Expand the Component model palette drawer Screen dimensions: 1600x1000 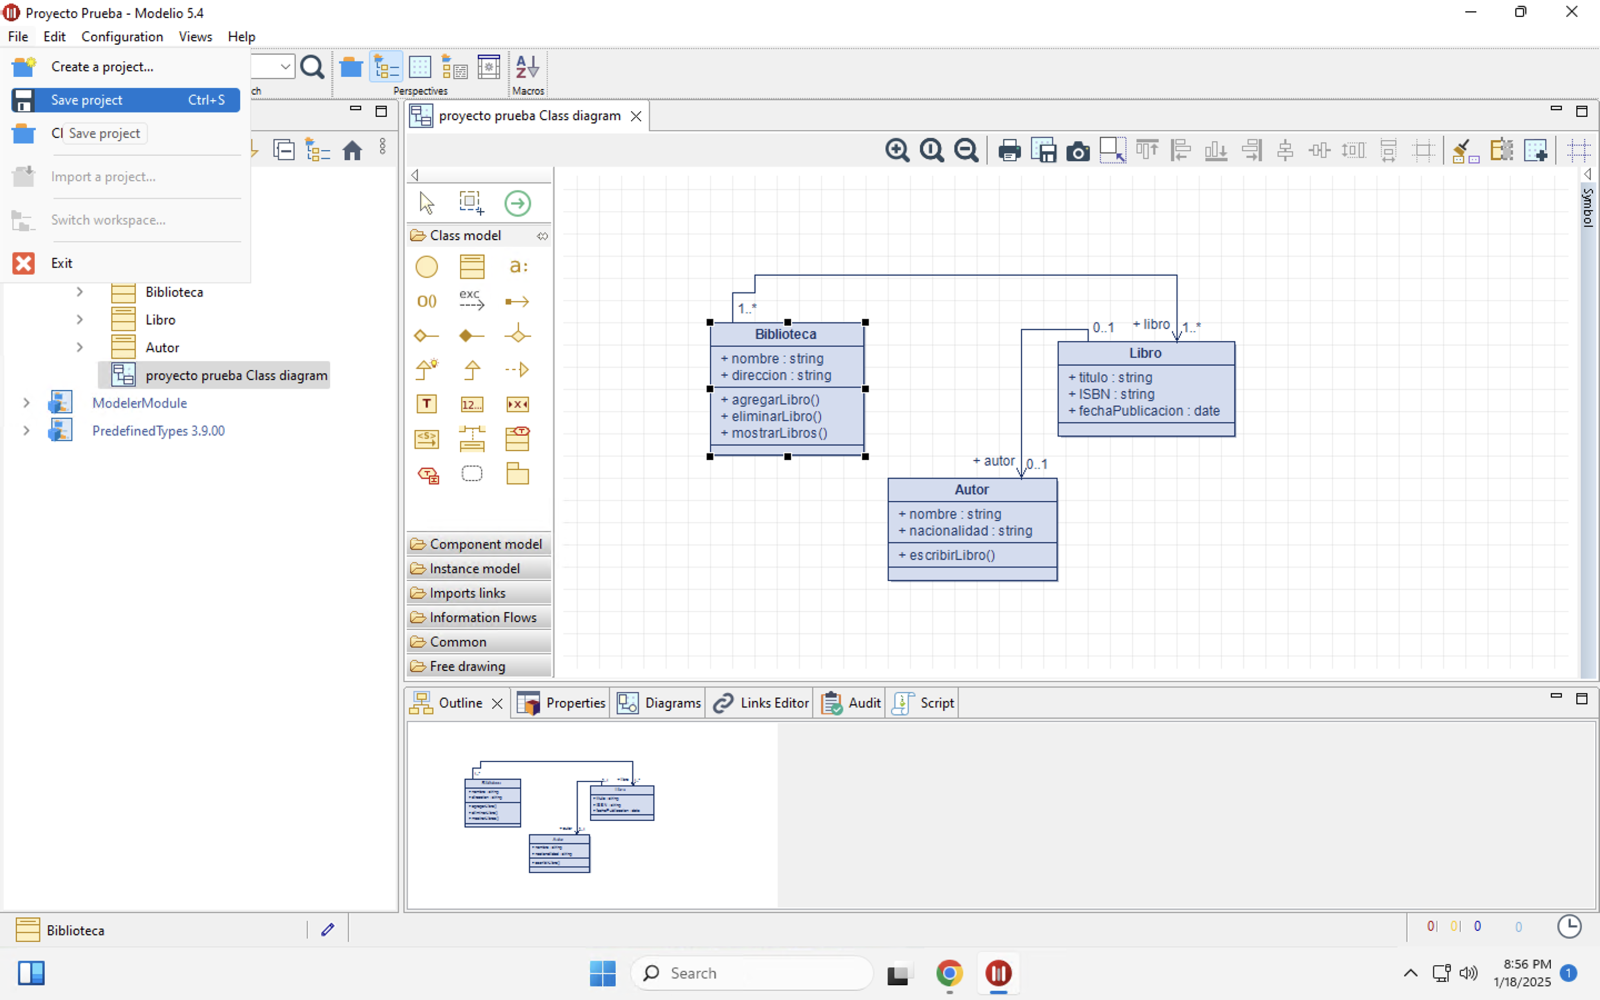tap(479, 544)
